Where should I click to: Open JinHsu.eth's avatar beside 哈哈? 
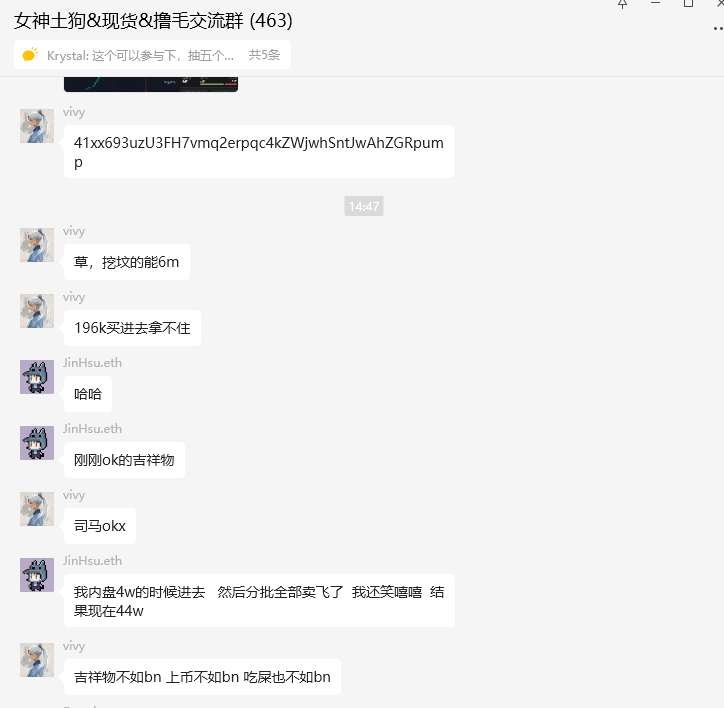(x=37, y=377)
